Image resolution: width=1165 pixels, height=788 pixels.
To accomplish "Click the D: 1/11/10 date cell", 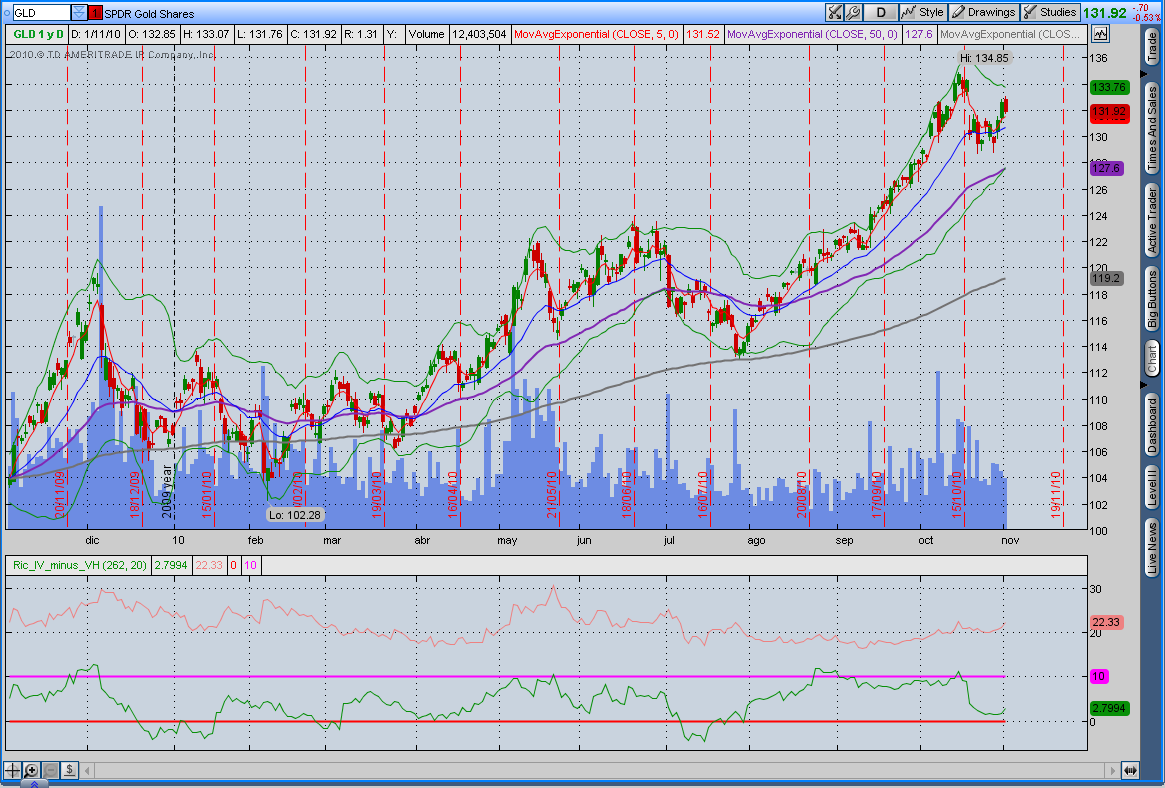I will click(x=96, y=34).
